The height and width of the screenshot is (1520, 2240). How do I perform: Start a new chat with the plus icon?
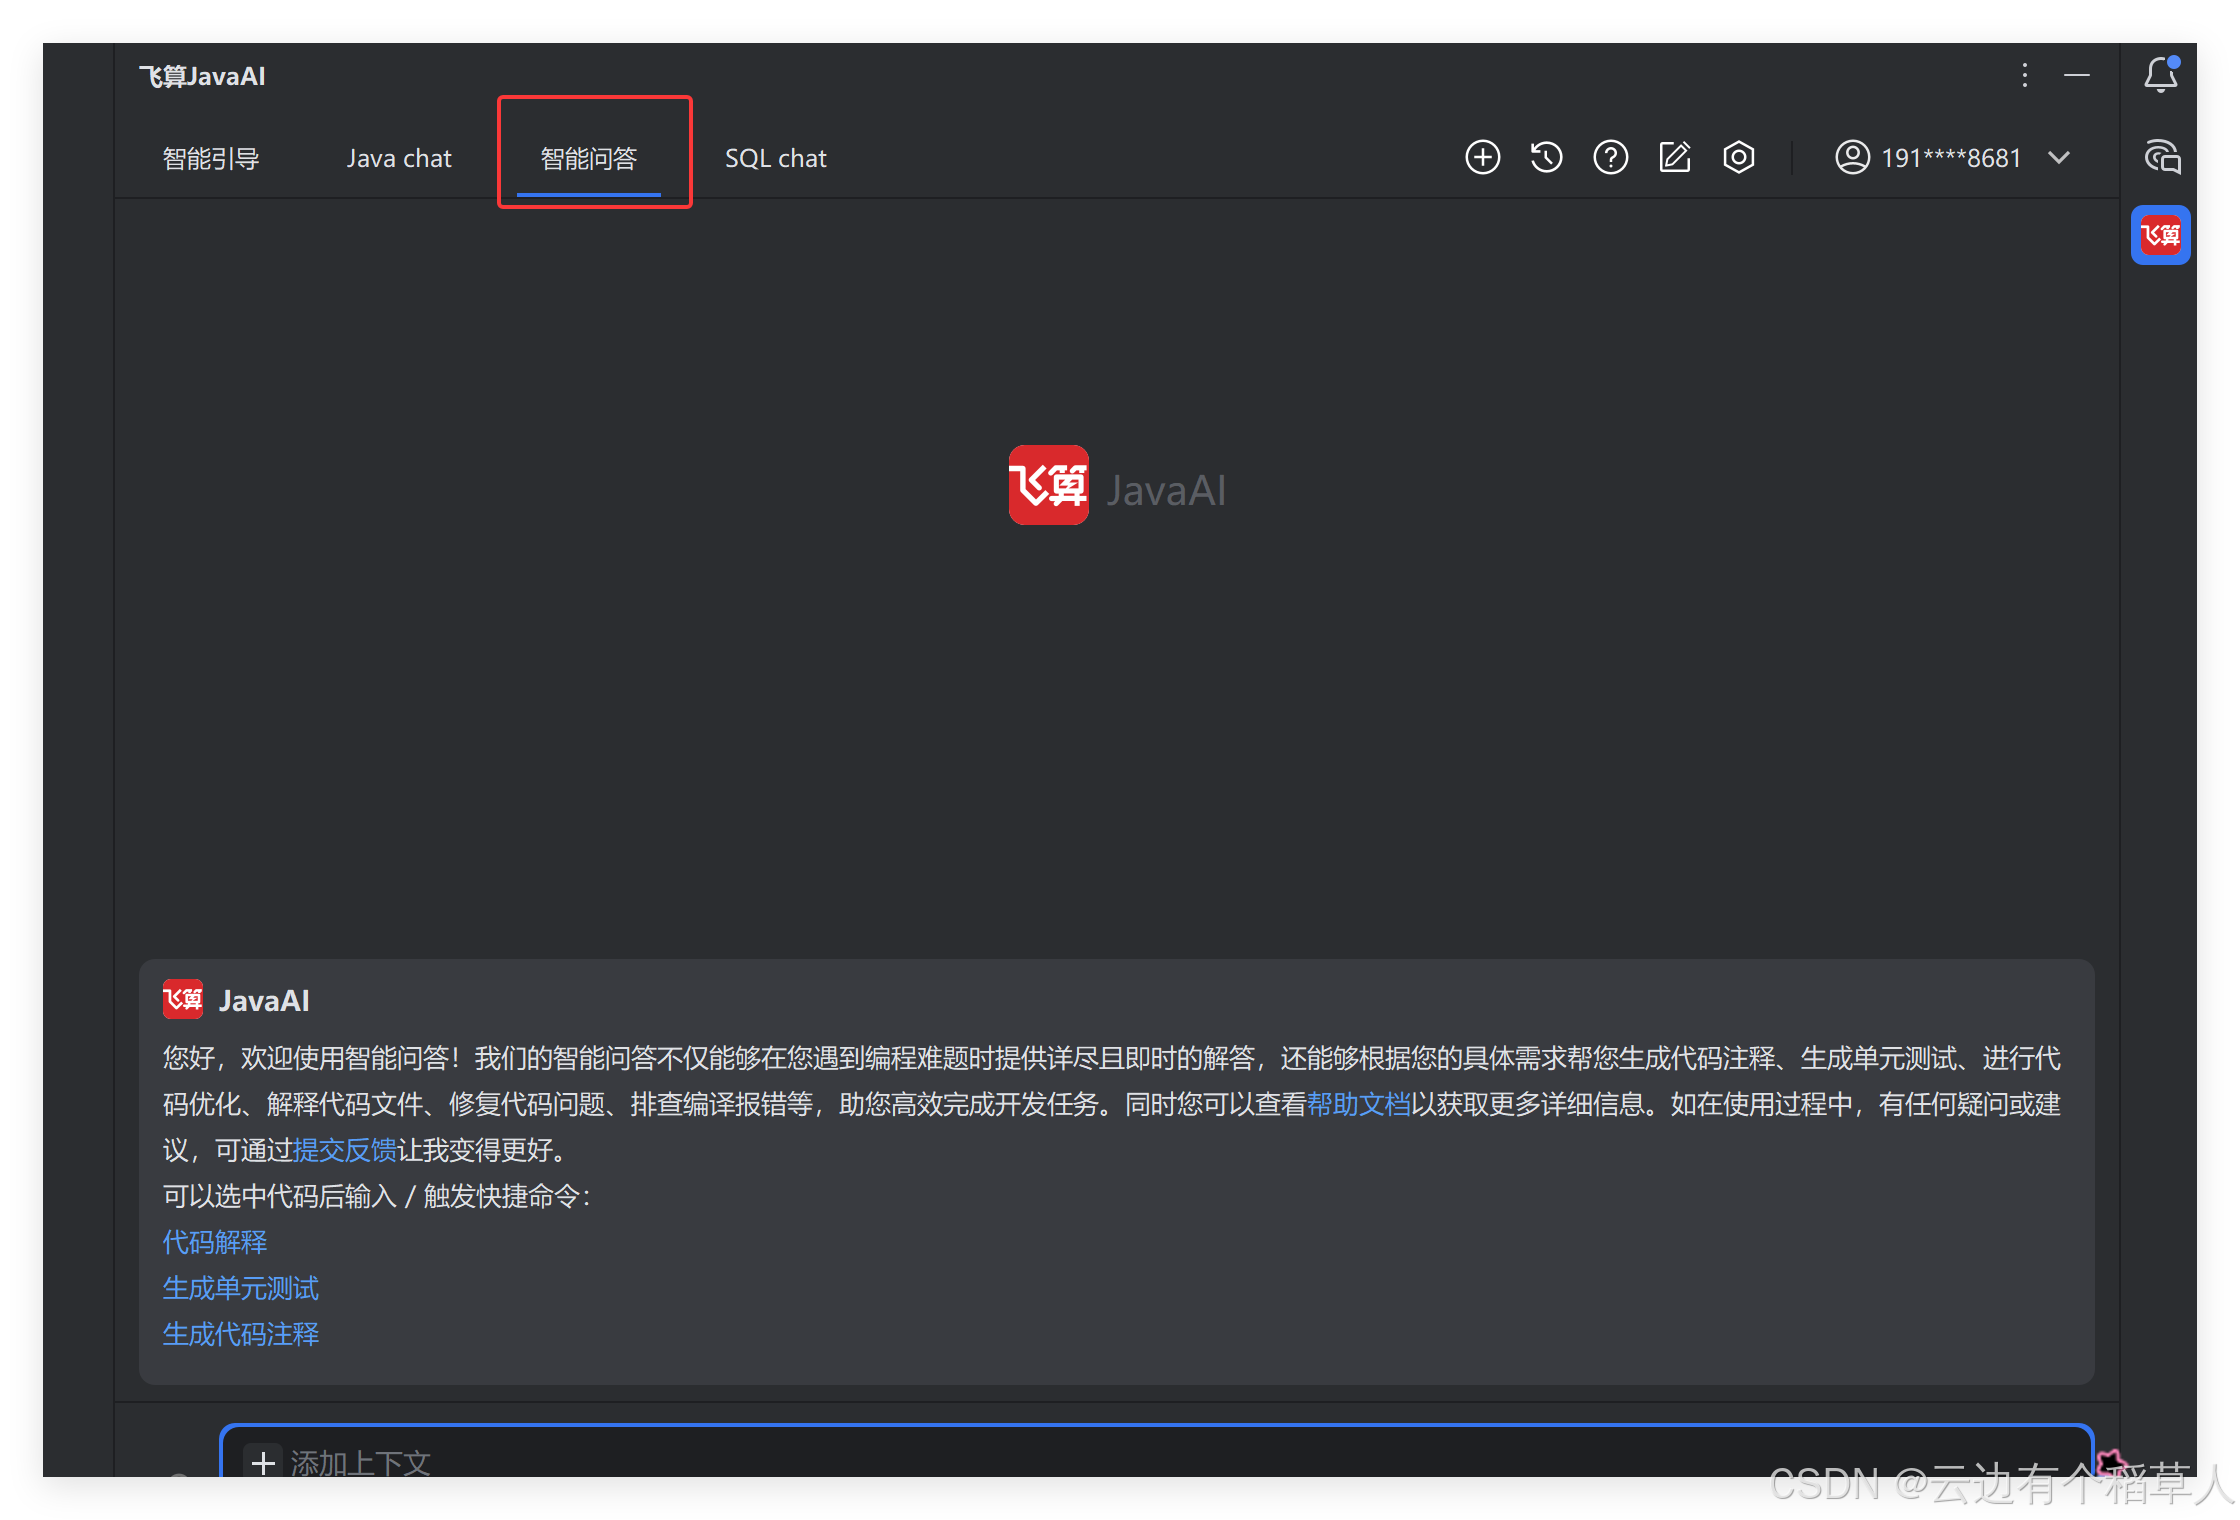point(1482,158)
